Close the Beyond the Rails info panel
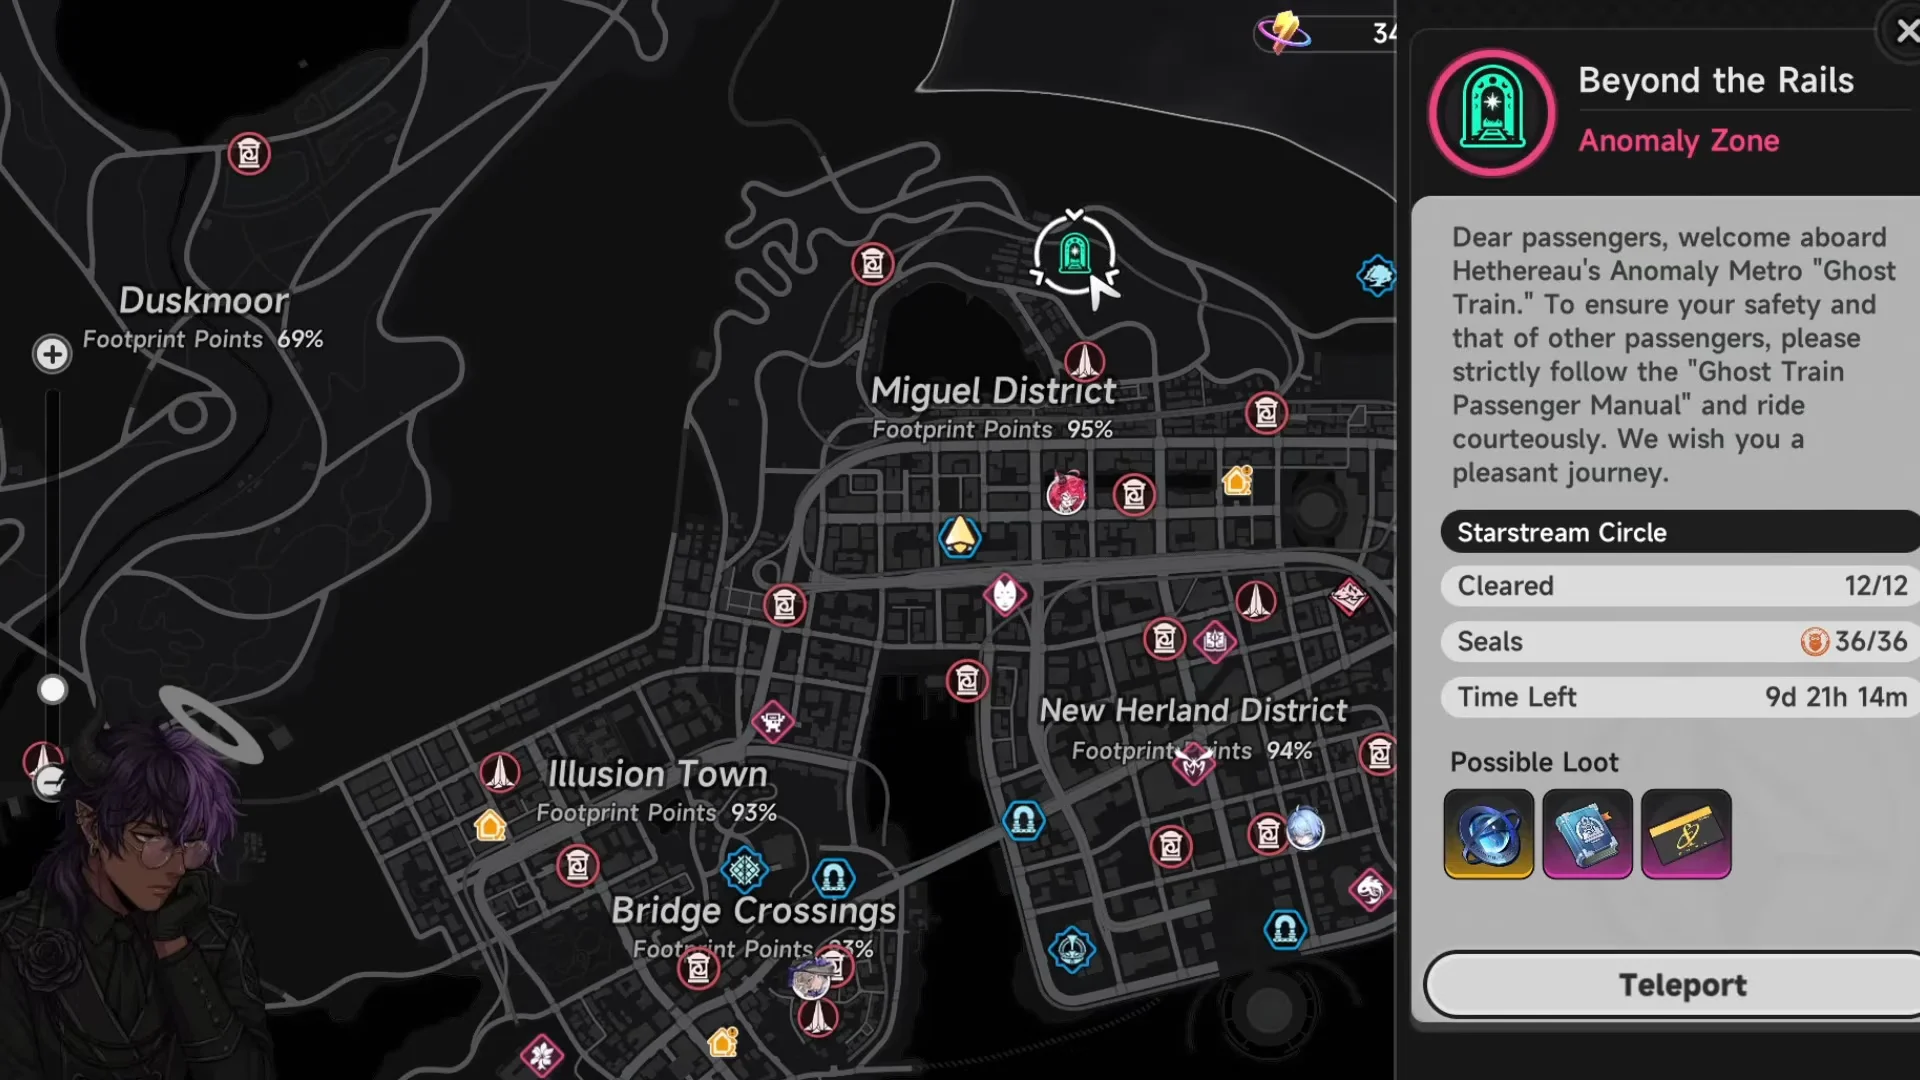1920x1080 pixels. click(1906, 31)
